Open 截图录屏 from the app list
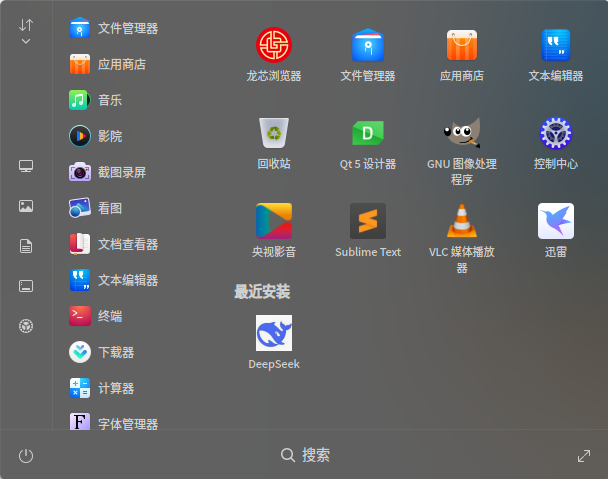Image resolution: width=608 pixels, height=479 pixels. 108,172
